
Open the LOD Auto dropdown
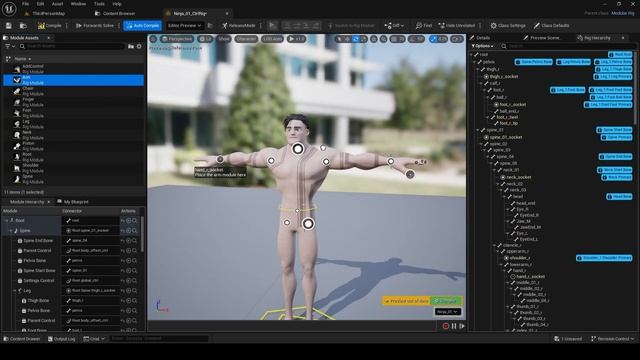[x=272, y=39]
